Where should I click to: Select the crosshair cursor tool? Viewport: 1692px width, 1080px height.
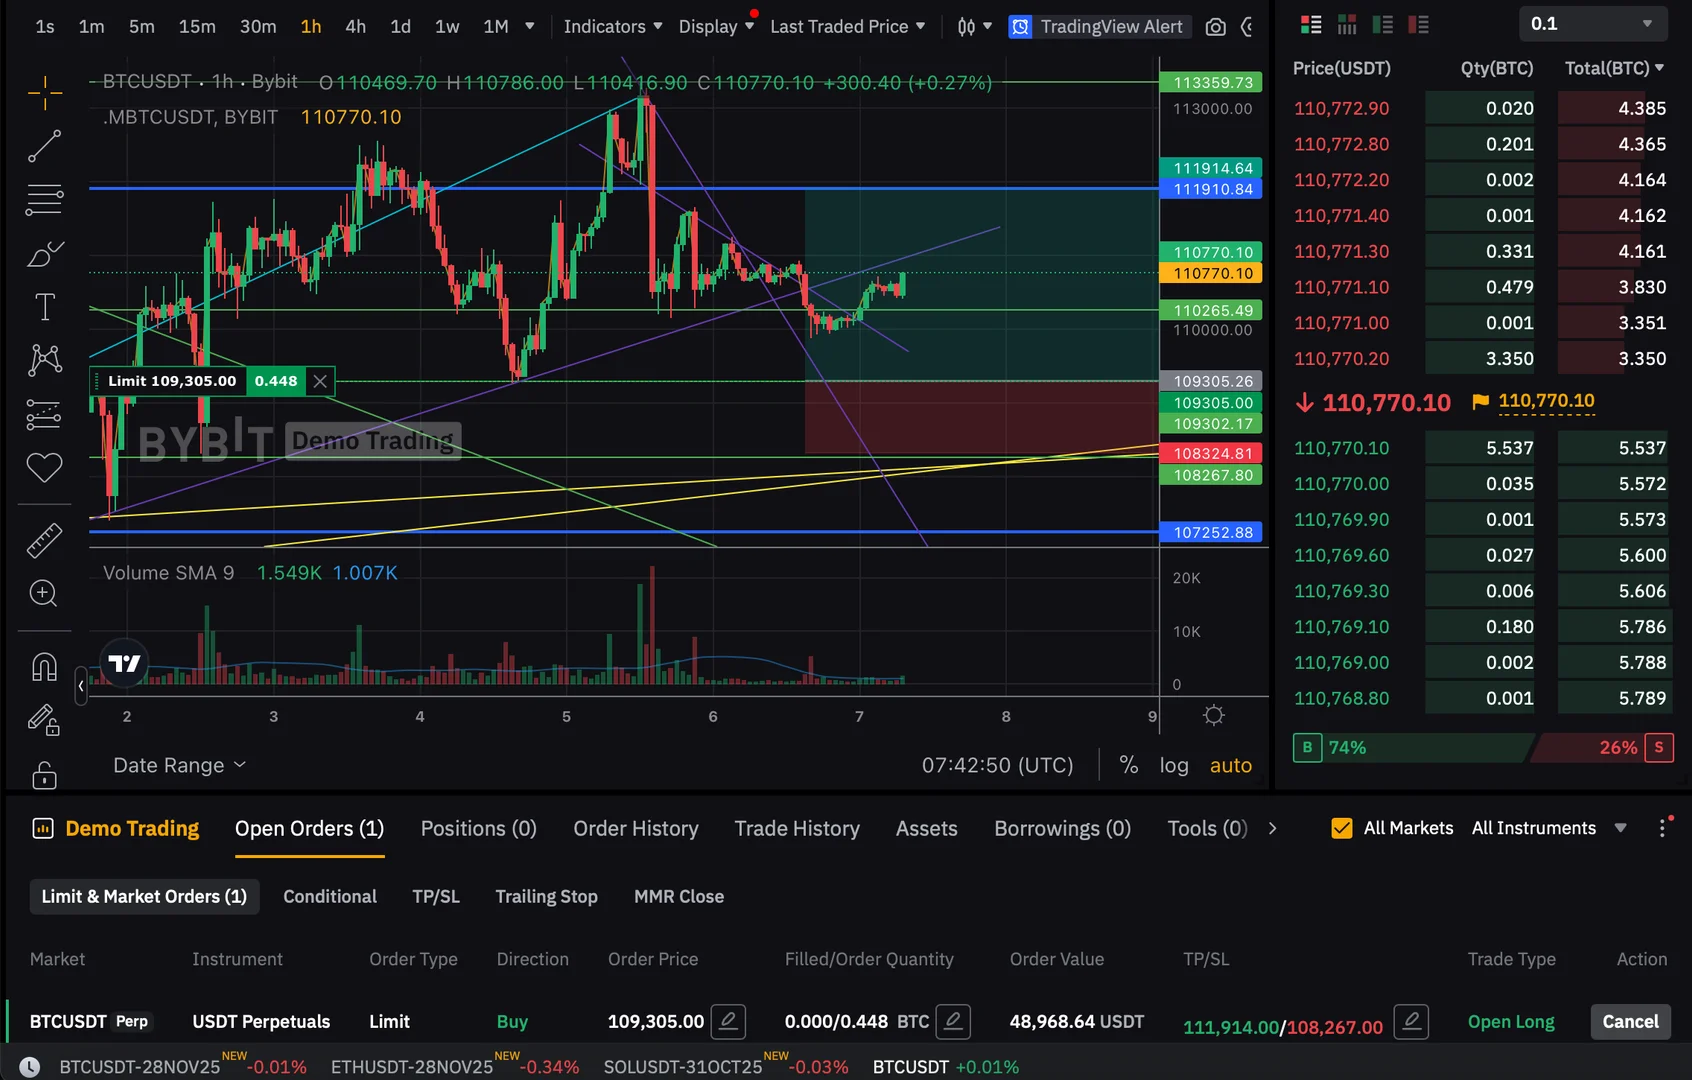coord(44,93)
